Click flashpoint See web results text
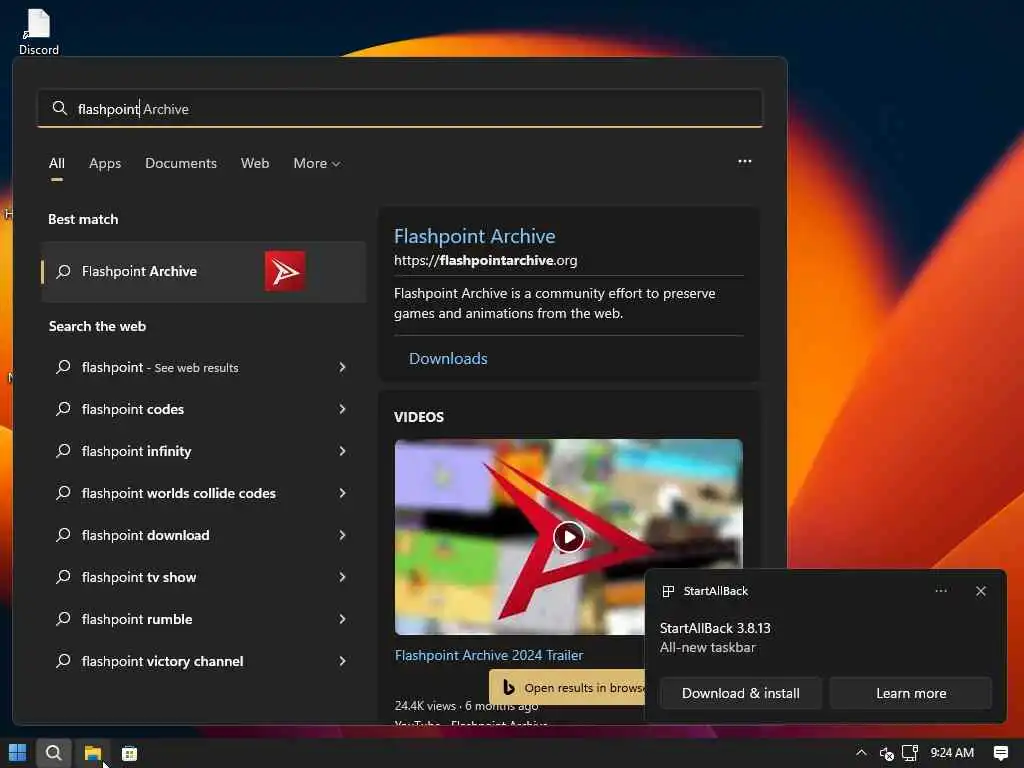The image size is (1024, 768). pyautogui.click(x=160, y=368)
